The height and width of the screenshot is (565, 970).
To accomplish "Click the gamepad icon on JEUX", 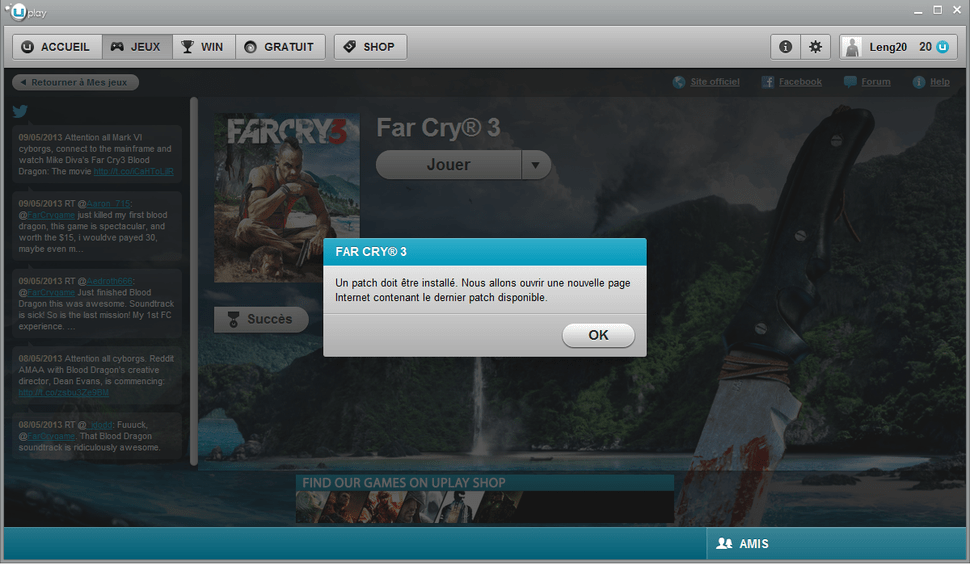I will [x=117, y=47].
